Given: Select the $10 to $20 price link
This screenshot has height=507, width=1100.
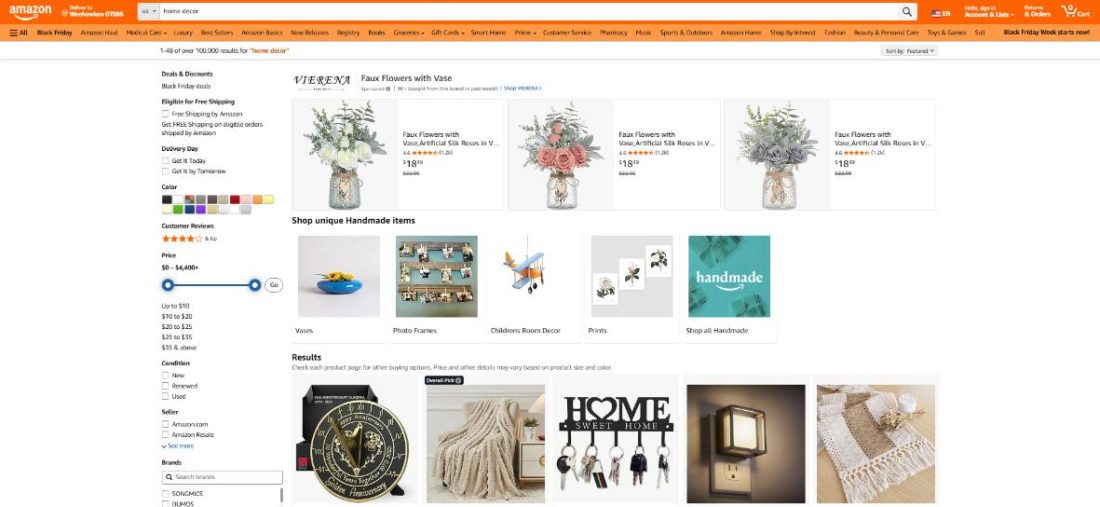Looking at the screenshot, I should pyautogui.click(x=177, y=316).
